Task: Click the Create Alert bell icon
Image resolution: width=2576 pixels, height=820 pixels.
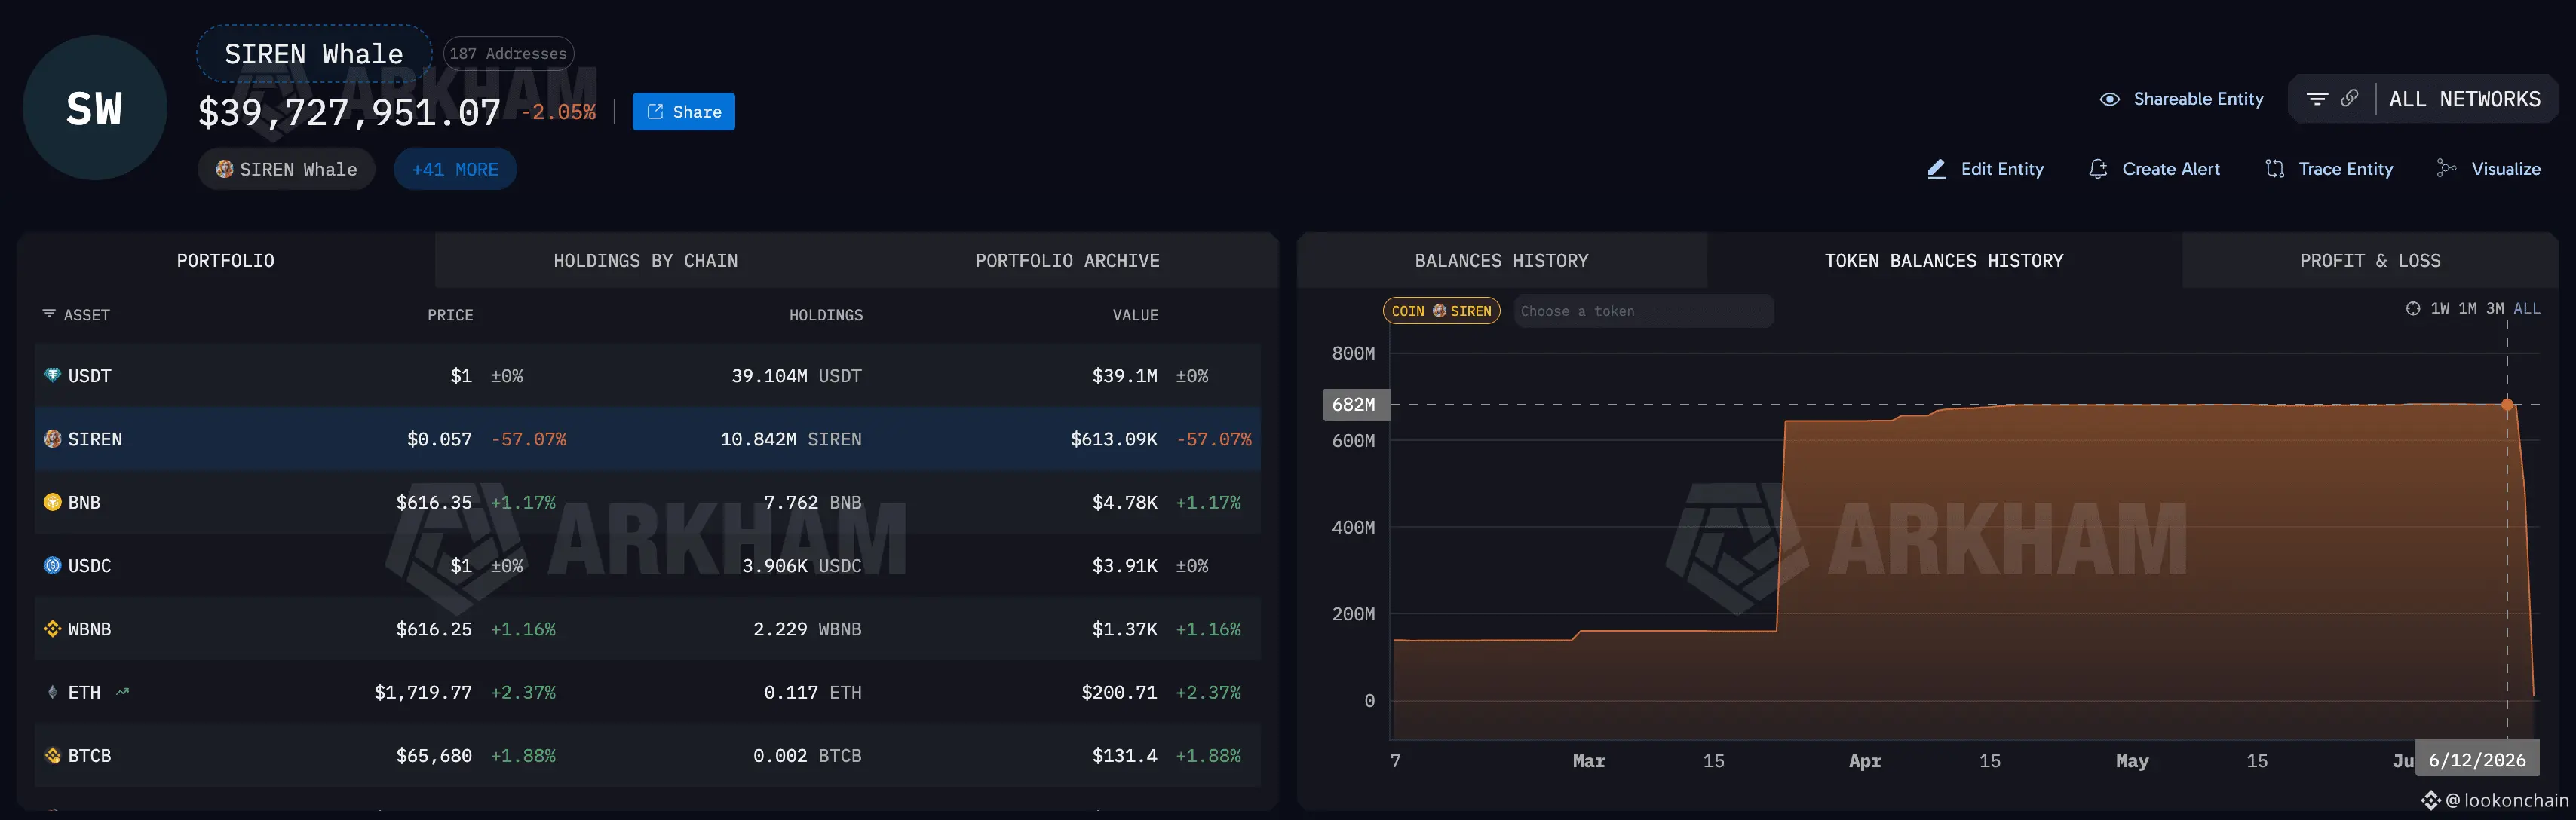Action: (2098, 169)
